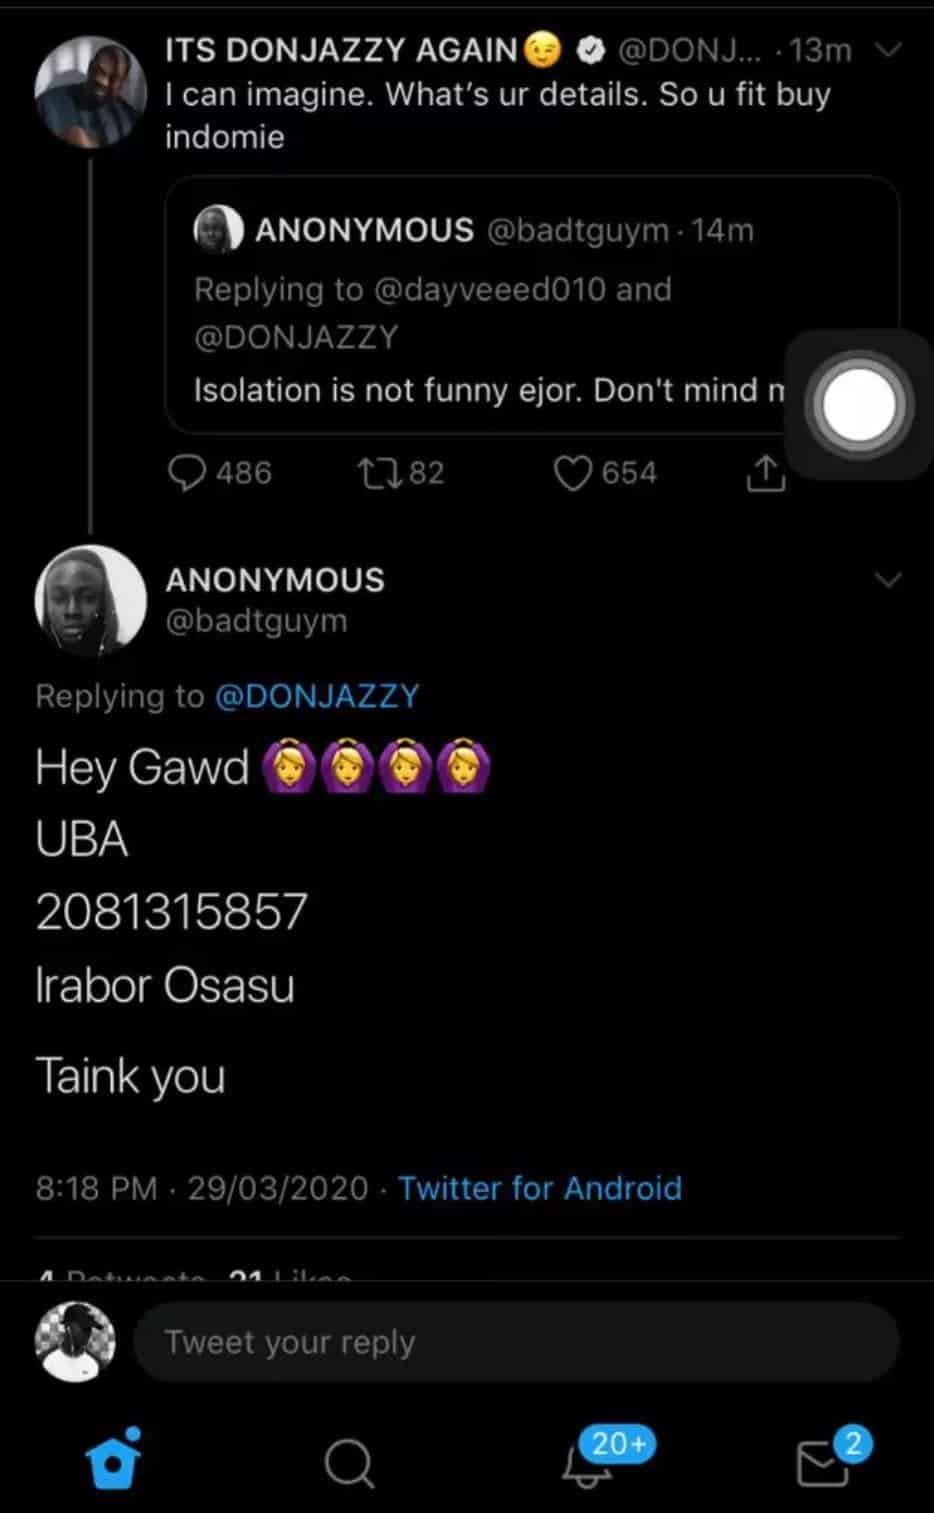This screenshot has width=934, height=1513.
Task: Open the Search tab magnifier icon
Action: pyautogui.click(x=349, y=1464)
